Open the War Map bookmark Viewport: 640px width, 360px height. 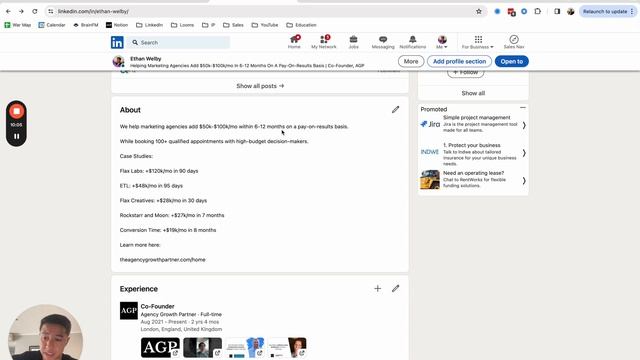click(18, 25)
